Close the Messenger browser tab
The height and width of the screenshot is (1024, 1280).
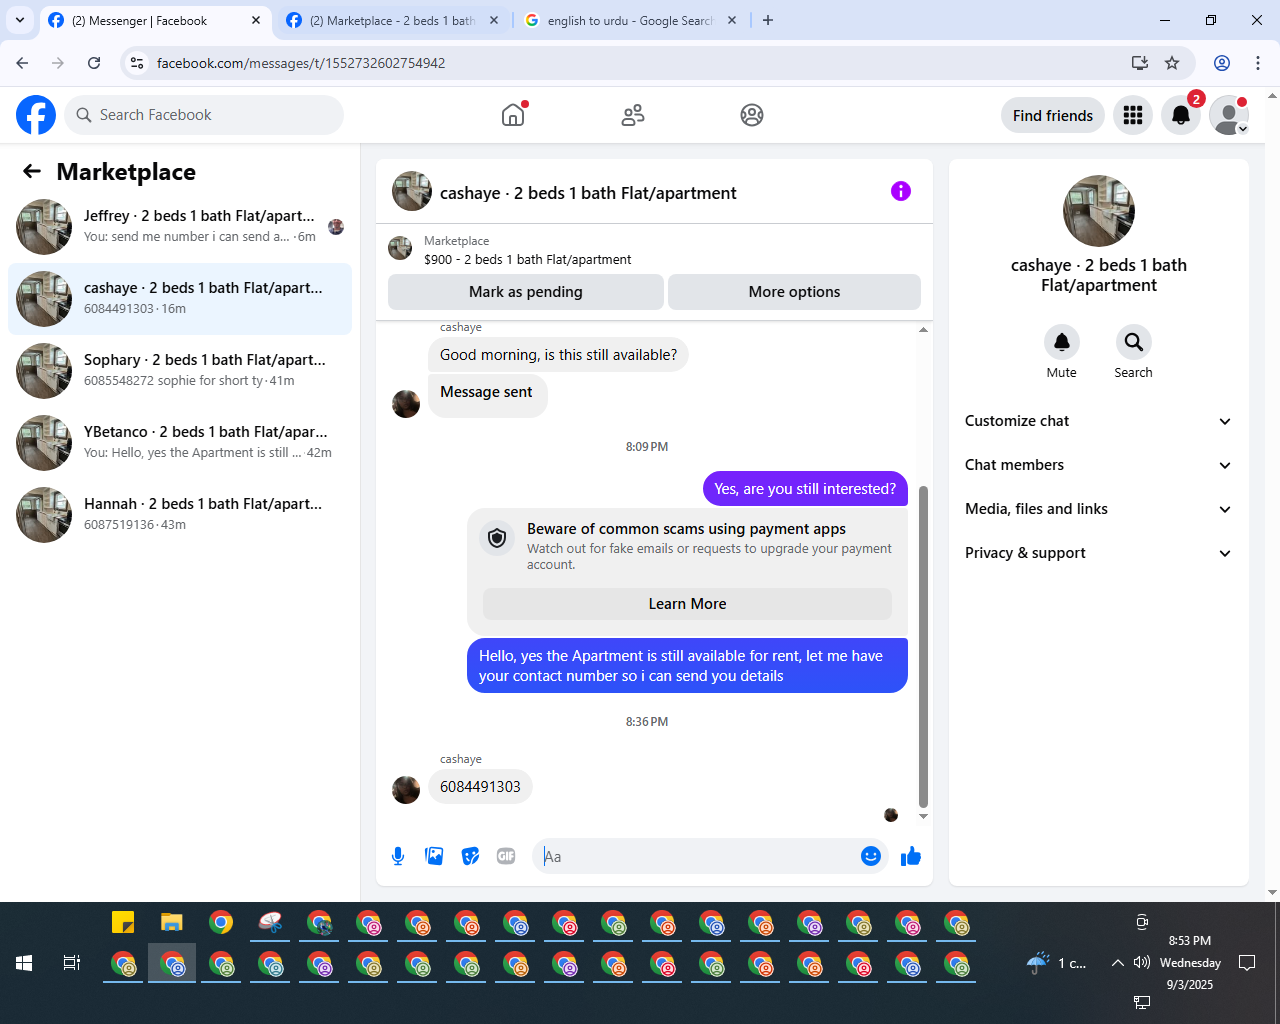point(256,20)
